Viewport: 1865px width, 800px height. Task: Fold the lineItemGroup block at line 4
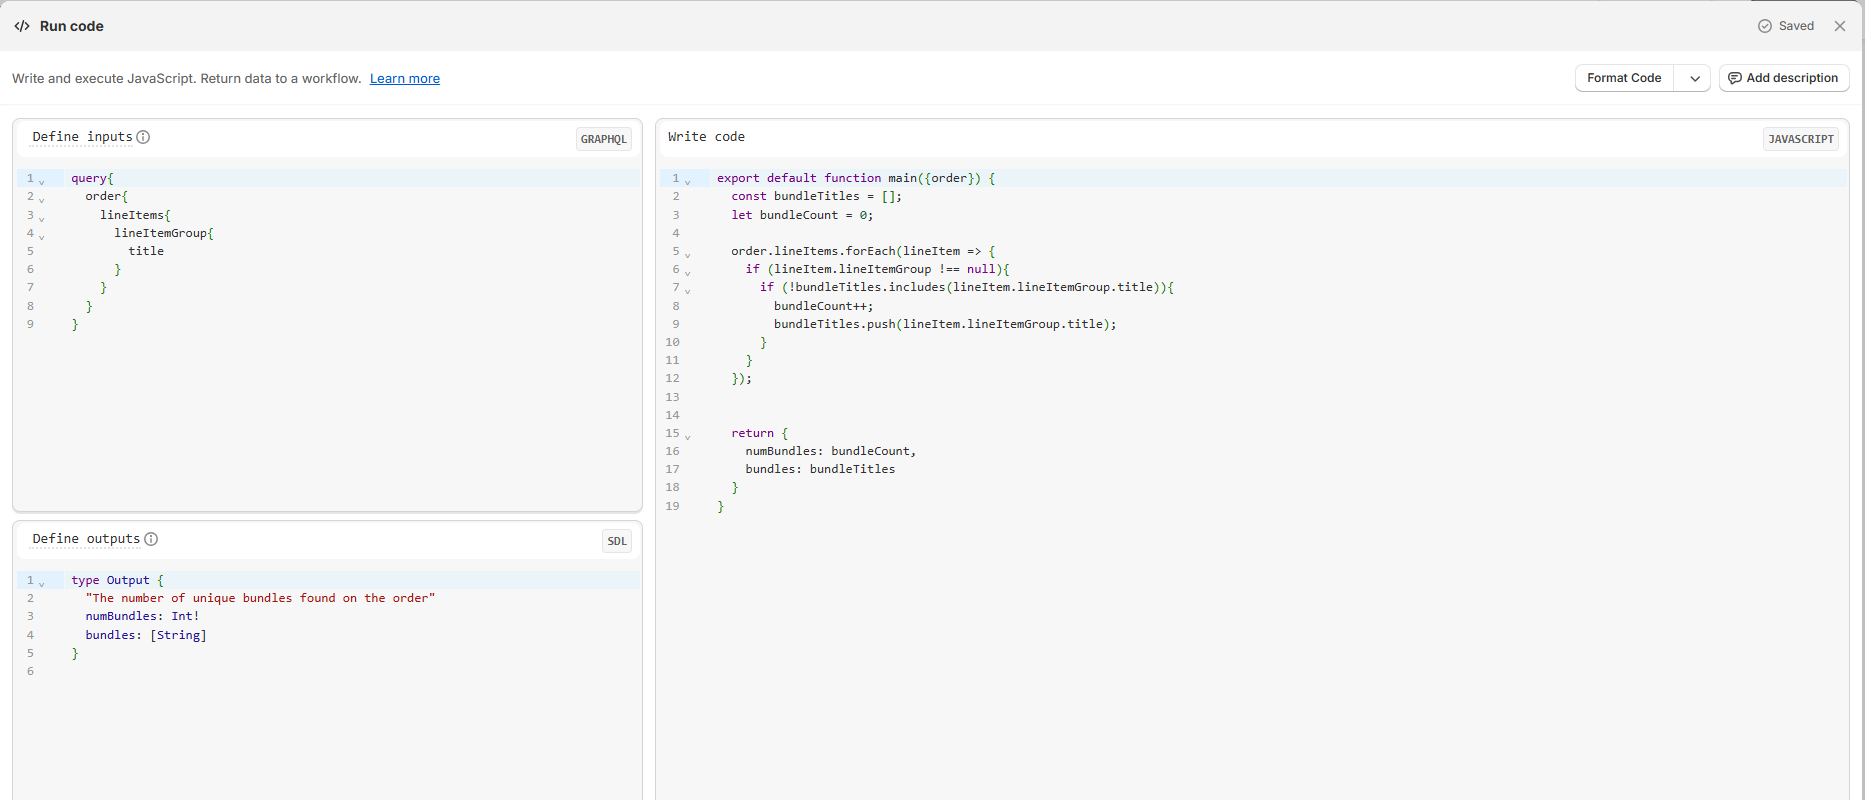point(42,235)
